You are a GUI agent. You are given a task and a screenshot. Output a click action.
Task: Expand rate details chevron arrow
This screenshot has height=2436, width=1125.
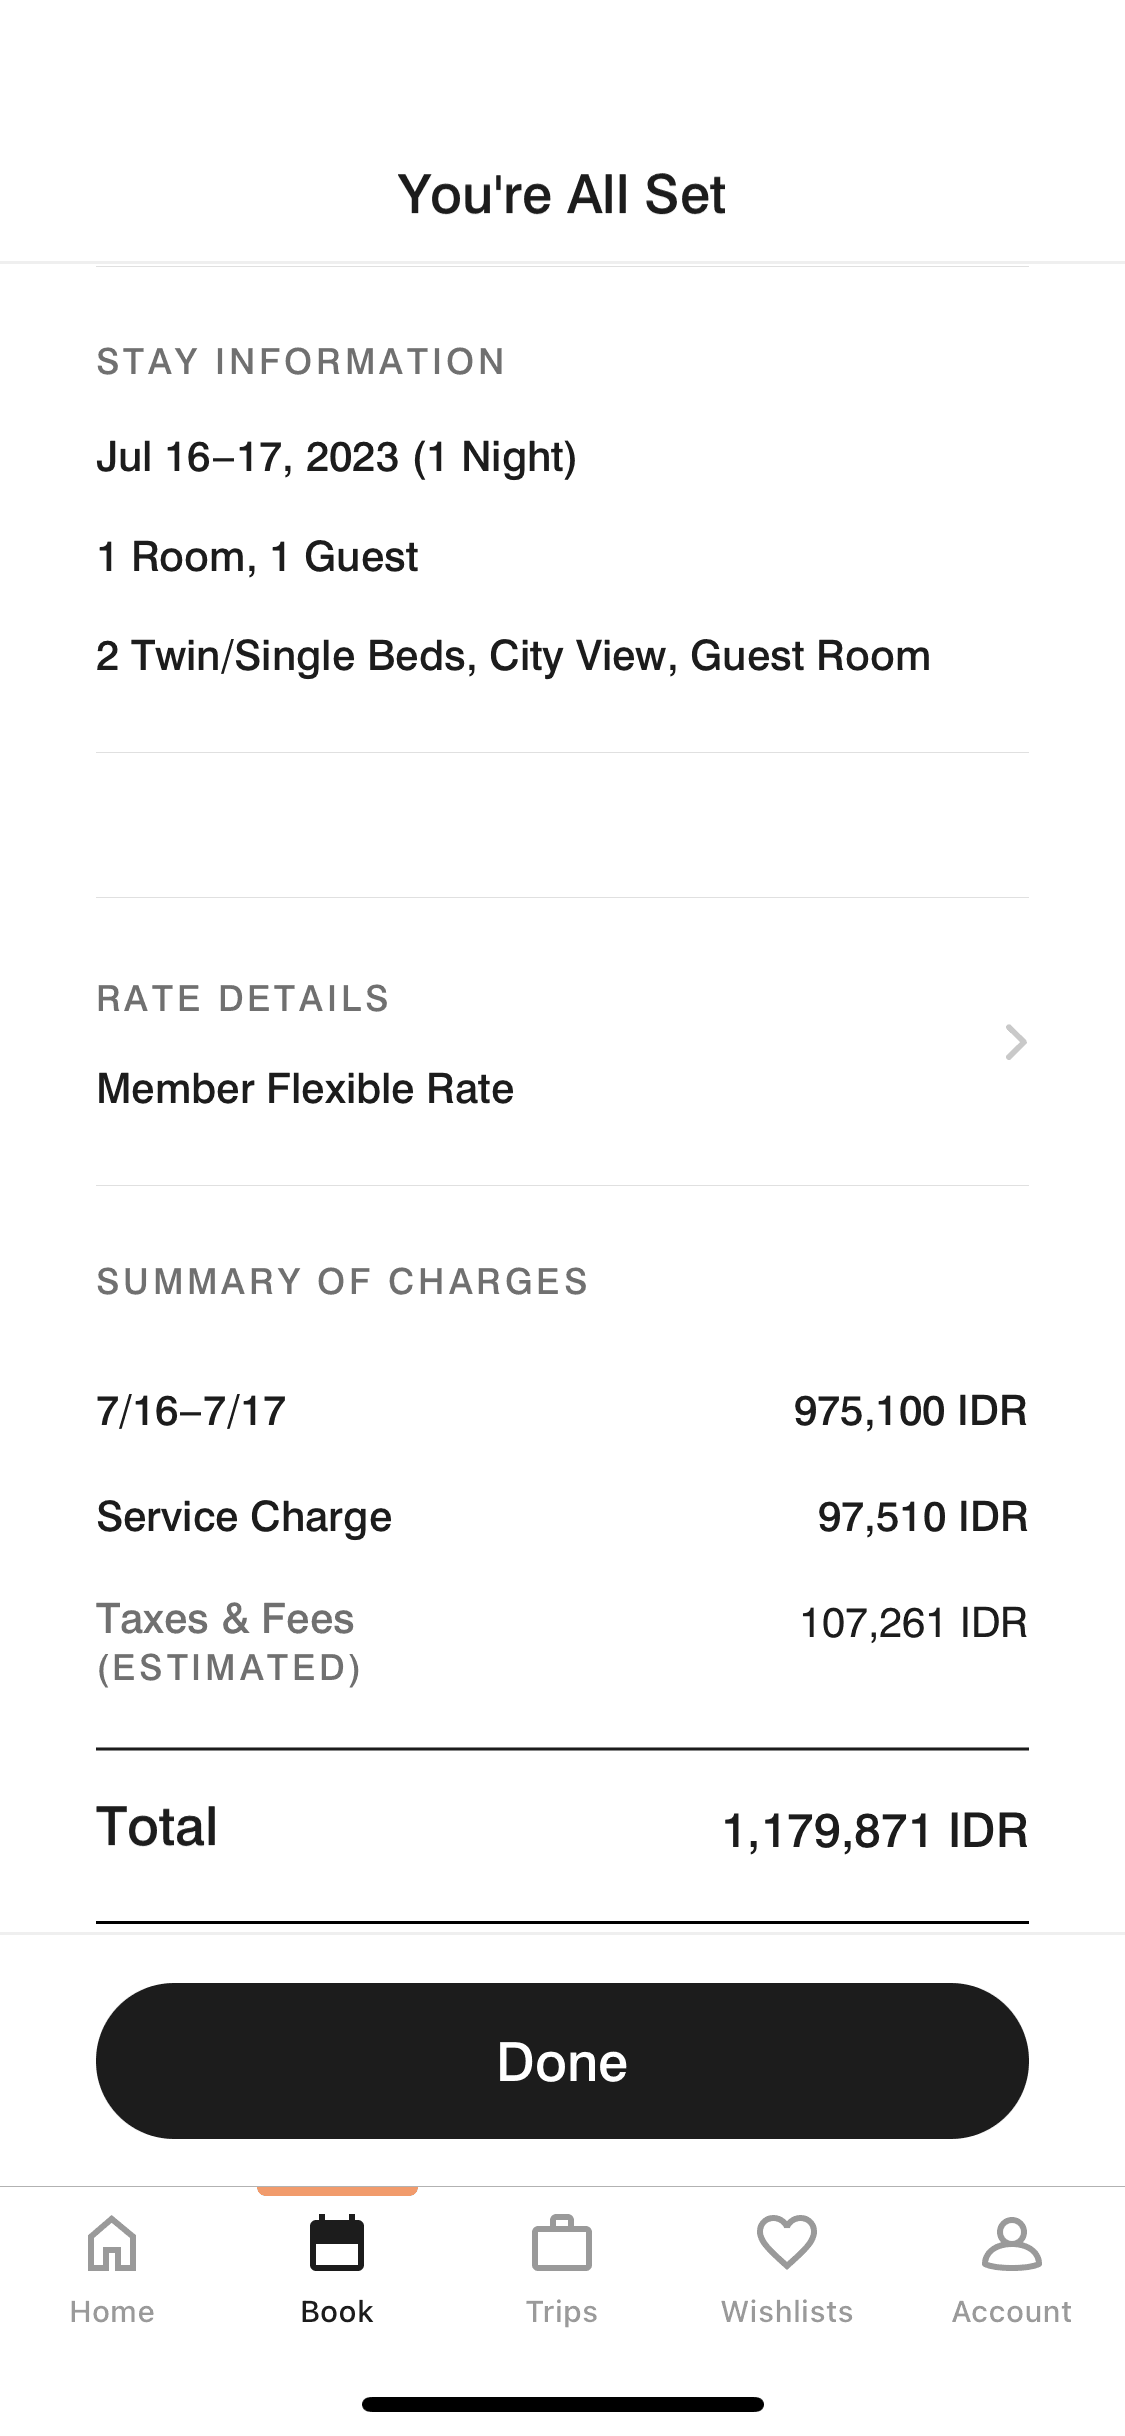1015,1042
